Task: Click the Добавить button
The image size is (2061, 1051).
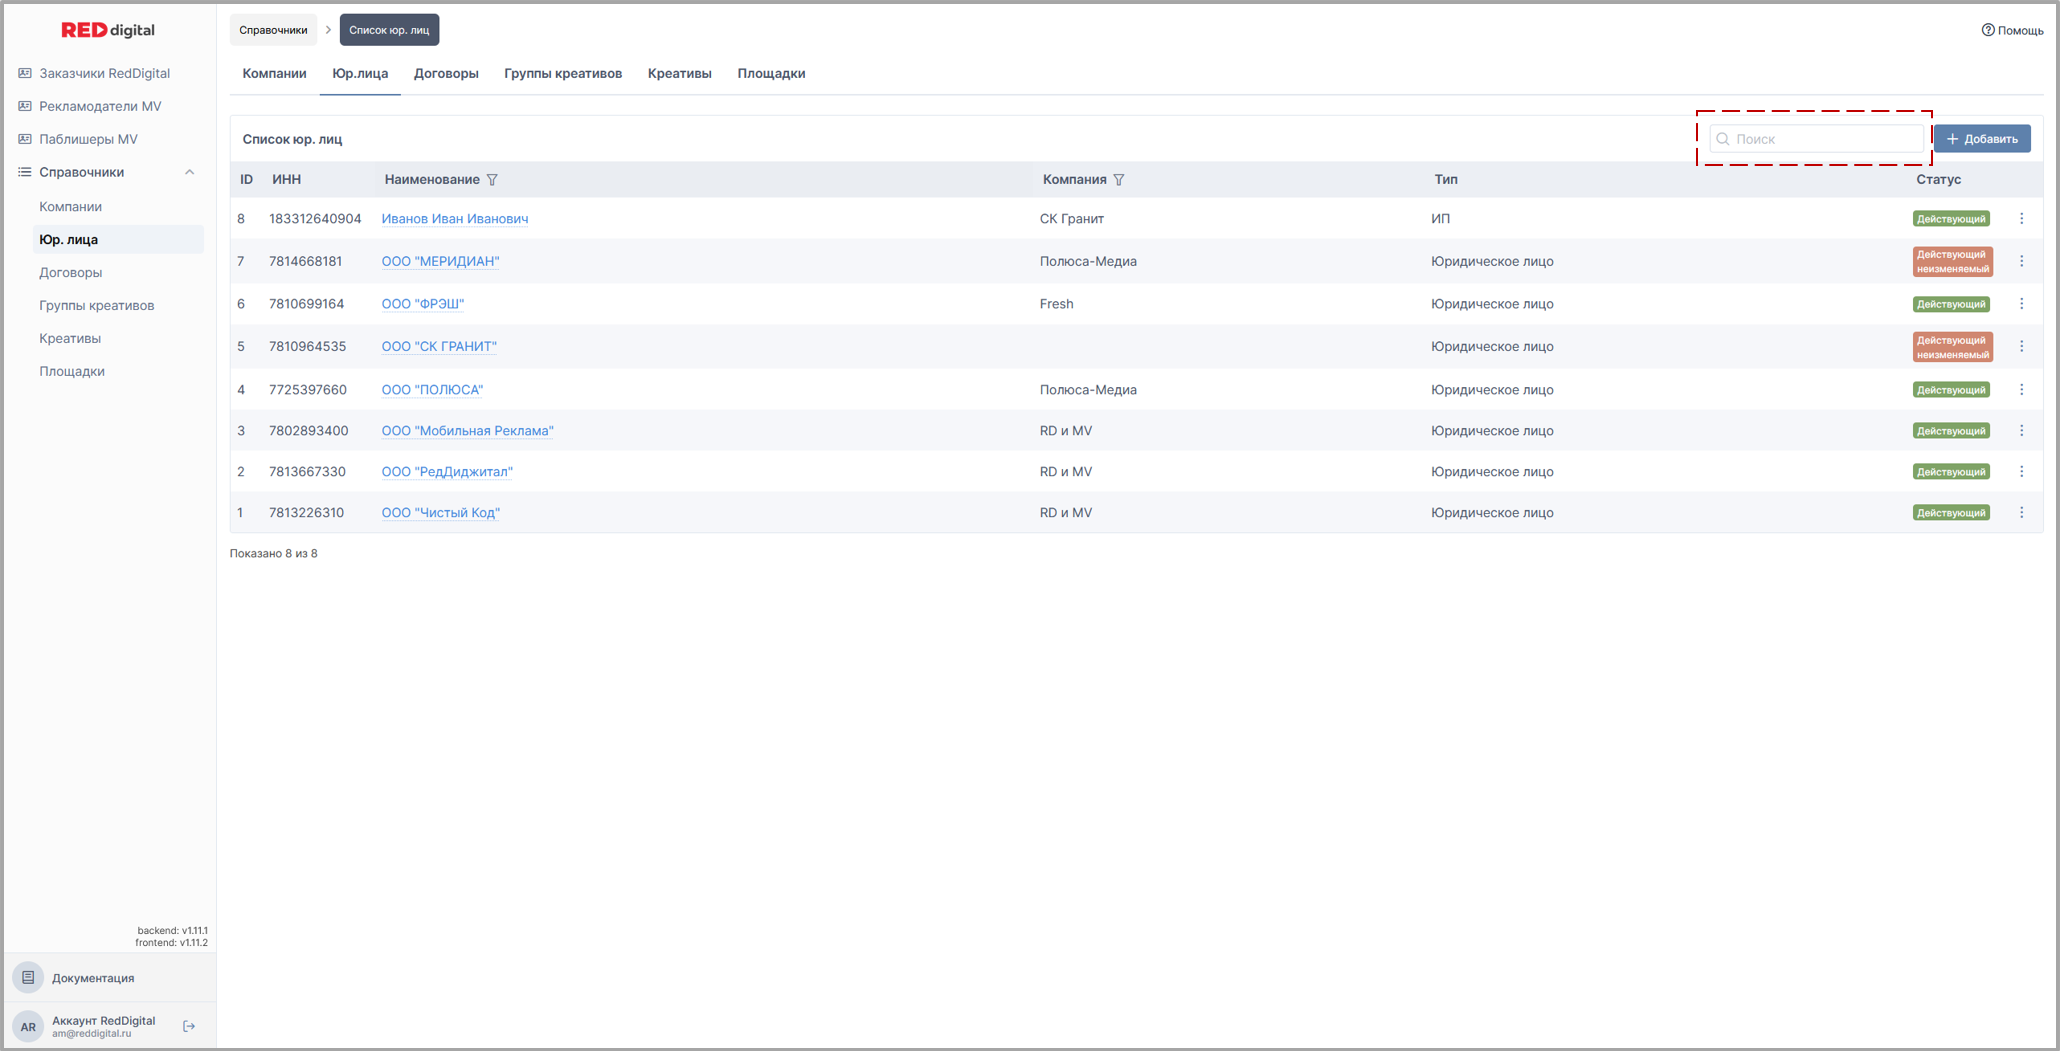Action: coord(1981,139)
